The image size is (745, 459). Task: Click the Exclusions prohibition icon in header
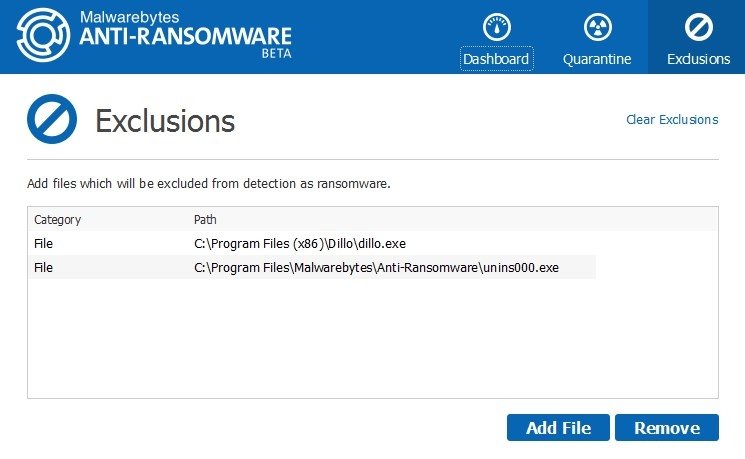coord(698,27)
